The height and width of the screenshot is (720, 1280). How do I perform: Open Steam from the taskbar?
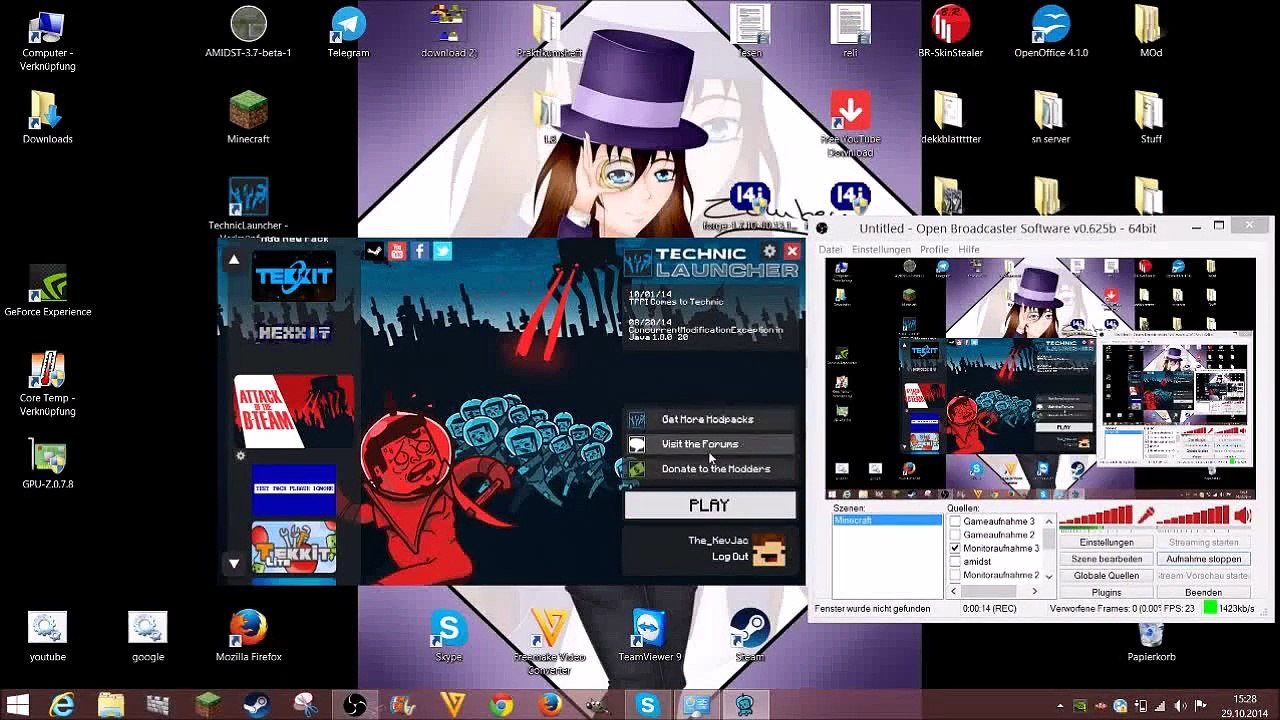256,705
